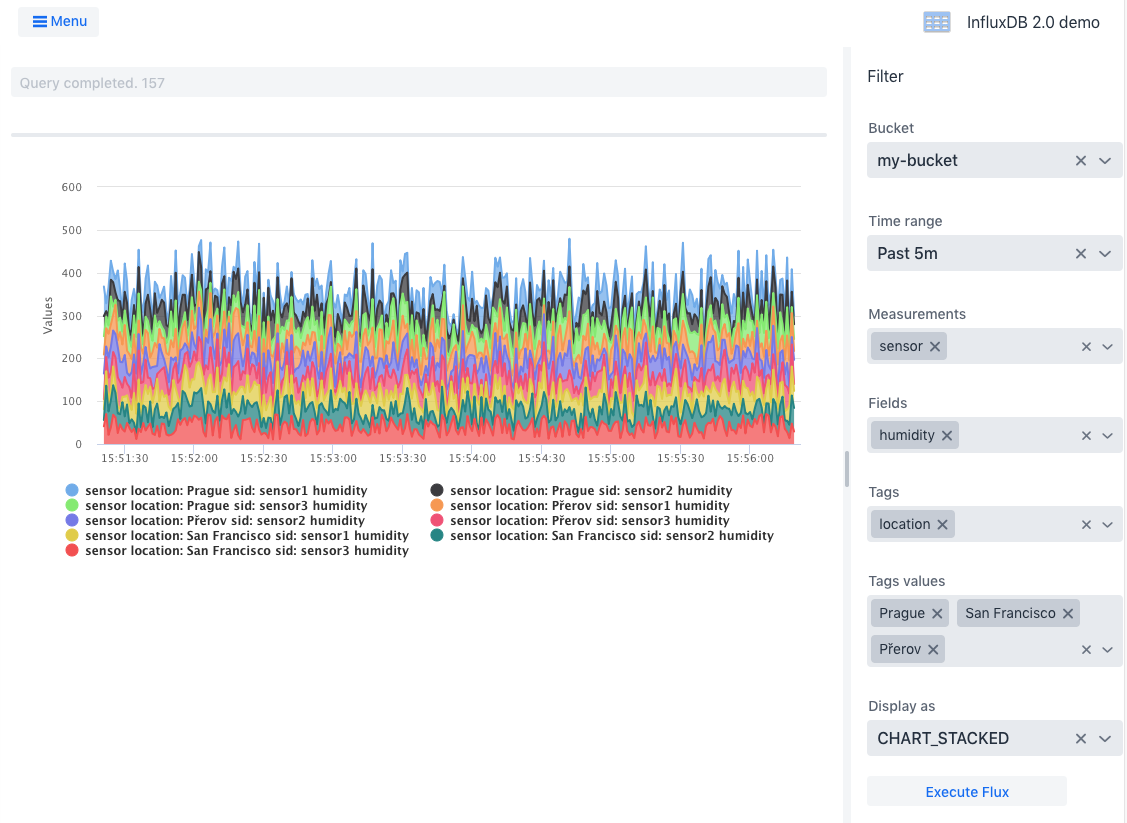
Task: Toggle San Francisco sensor1 humidity legend series
Action: click(236, 535)
